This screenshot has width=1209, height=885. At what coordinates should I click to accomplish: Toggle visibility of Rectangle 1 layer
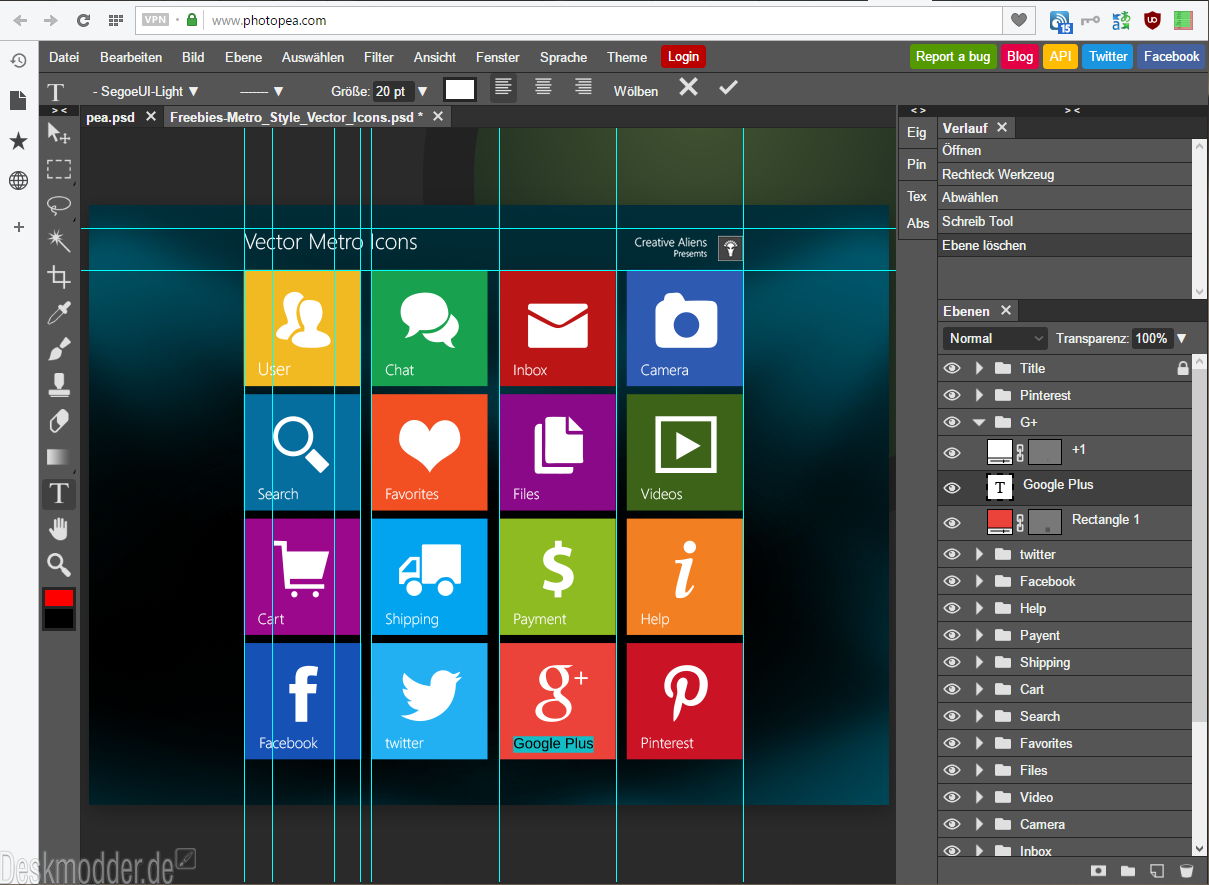[x=951, y=523]
